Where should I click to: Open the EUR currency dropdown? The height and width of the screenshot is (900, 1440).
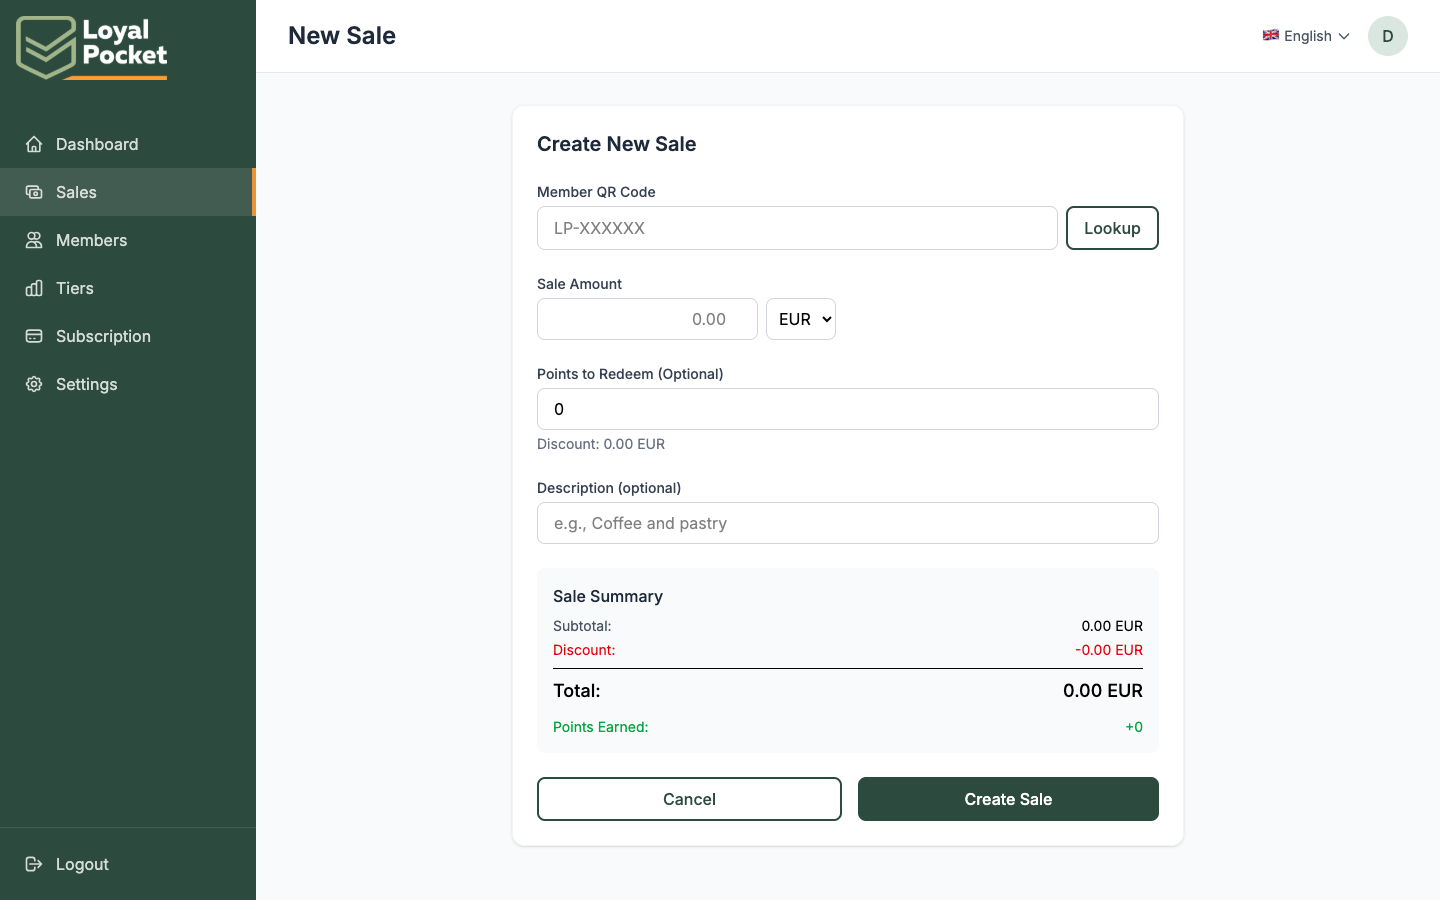800,319
